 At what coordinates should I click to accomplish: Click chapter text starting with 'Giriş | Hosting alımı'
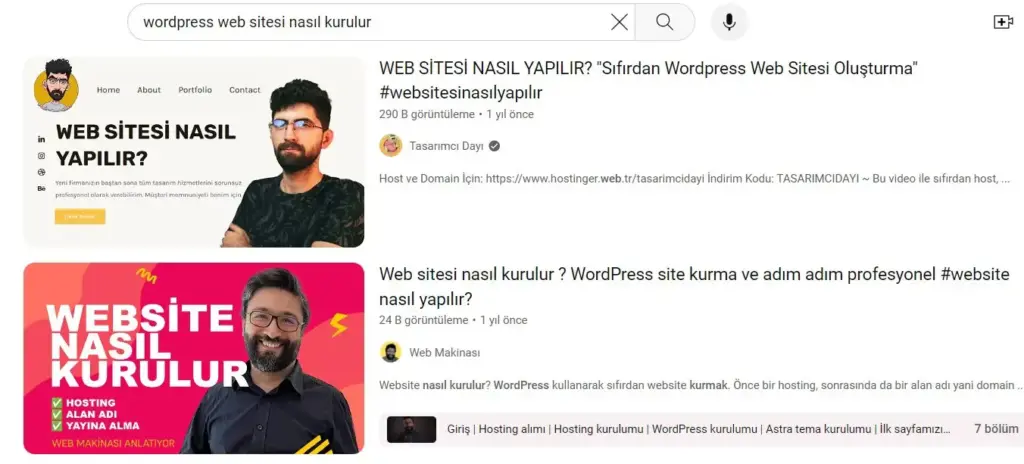click(698, 429)
